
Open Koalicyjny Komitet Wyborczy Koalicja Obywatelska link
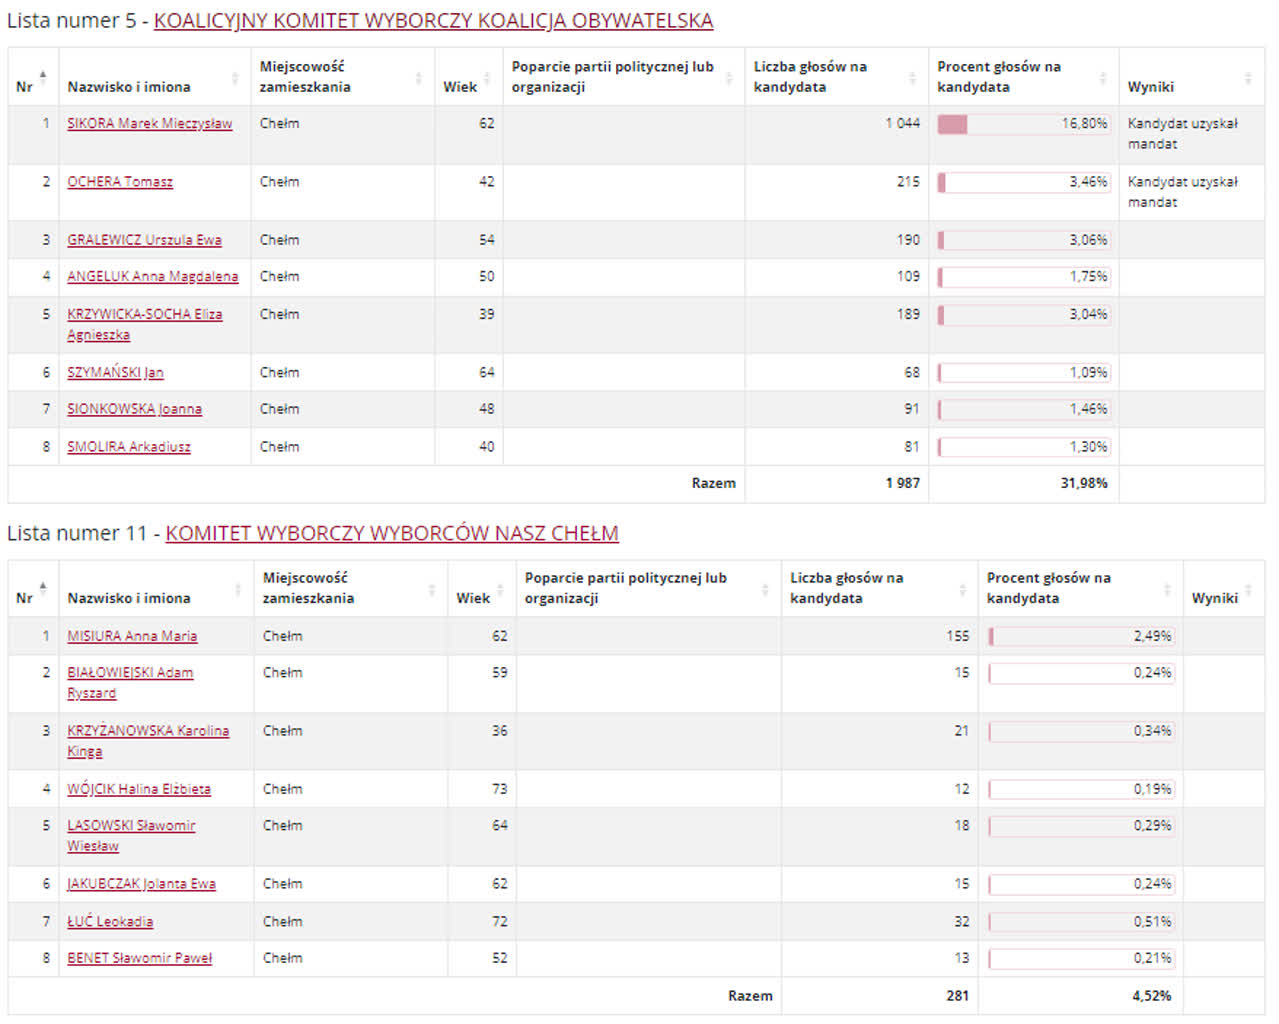[x=433, y=21]
